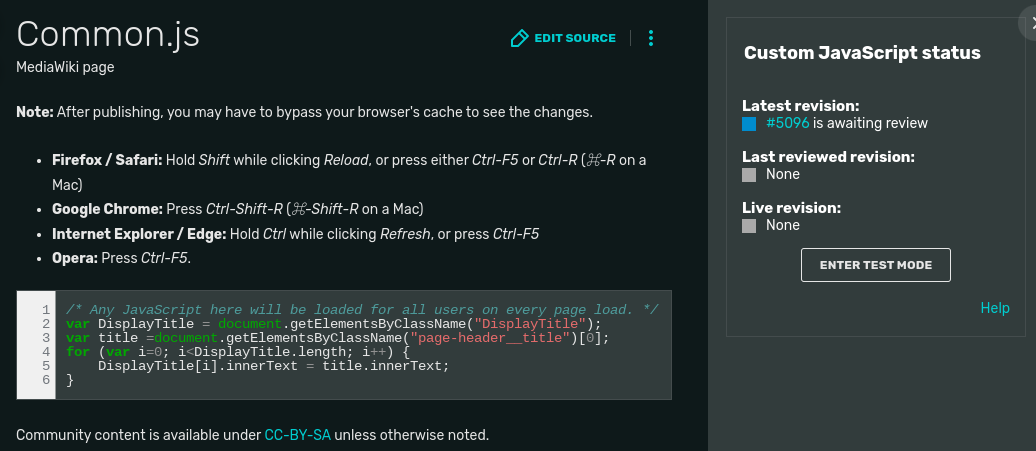Viewport: 1036px width, 451px height.
Task: Click the MediaWiki page subtitle
Action: tap(65, 68)
